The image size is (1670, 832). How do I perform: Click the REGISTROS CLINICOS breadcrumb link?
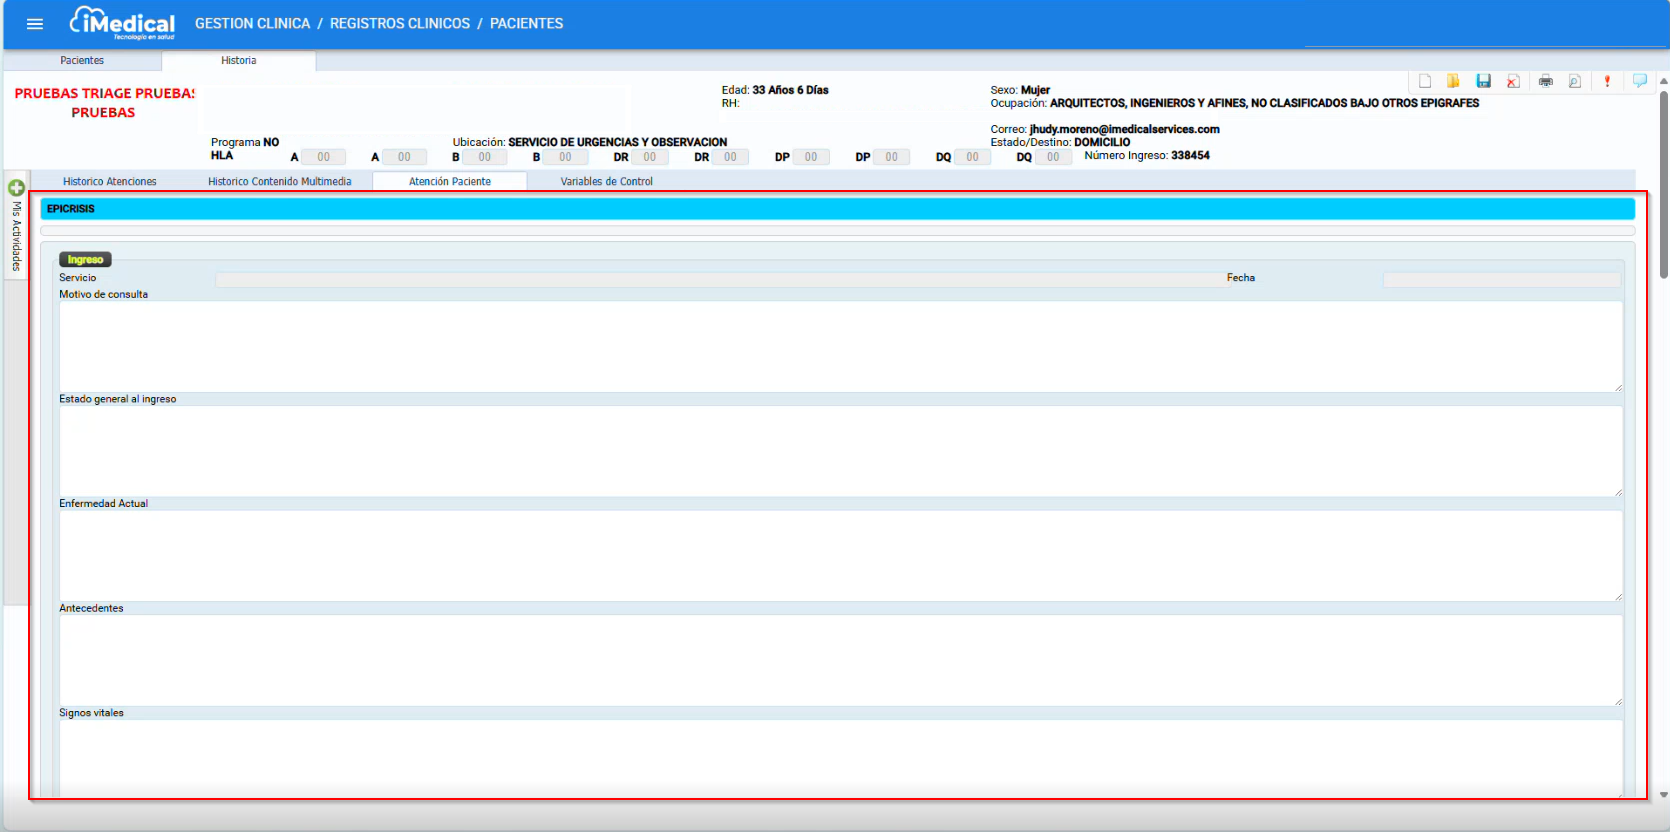[x=400, y=24]
